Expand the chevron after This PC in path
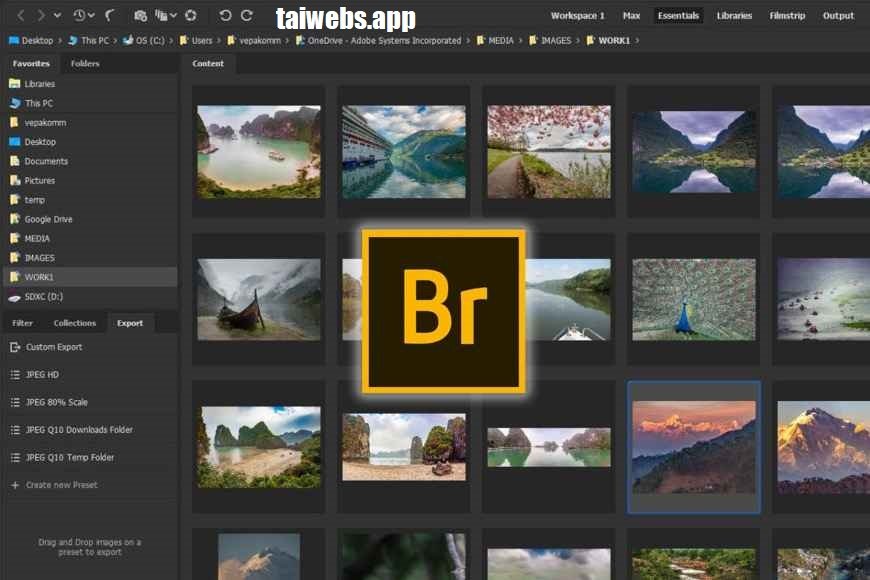Image resolution: width=870 pixels, height=580 pixels. (x=115, y=41)
